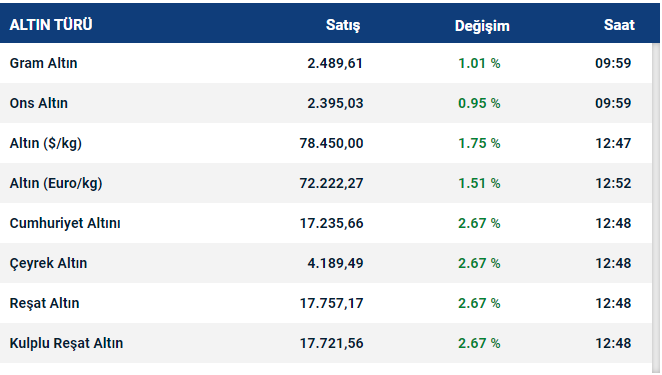Click the Değişim column header

(482, 26)
